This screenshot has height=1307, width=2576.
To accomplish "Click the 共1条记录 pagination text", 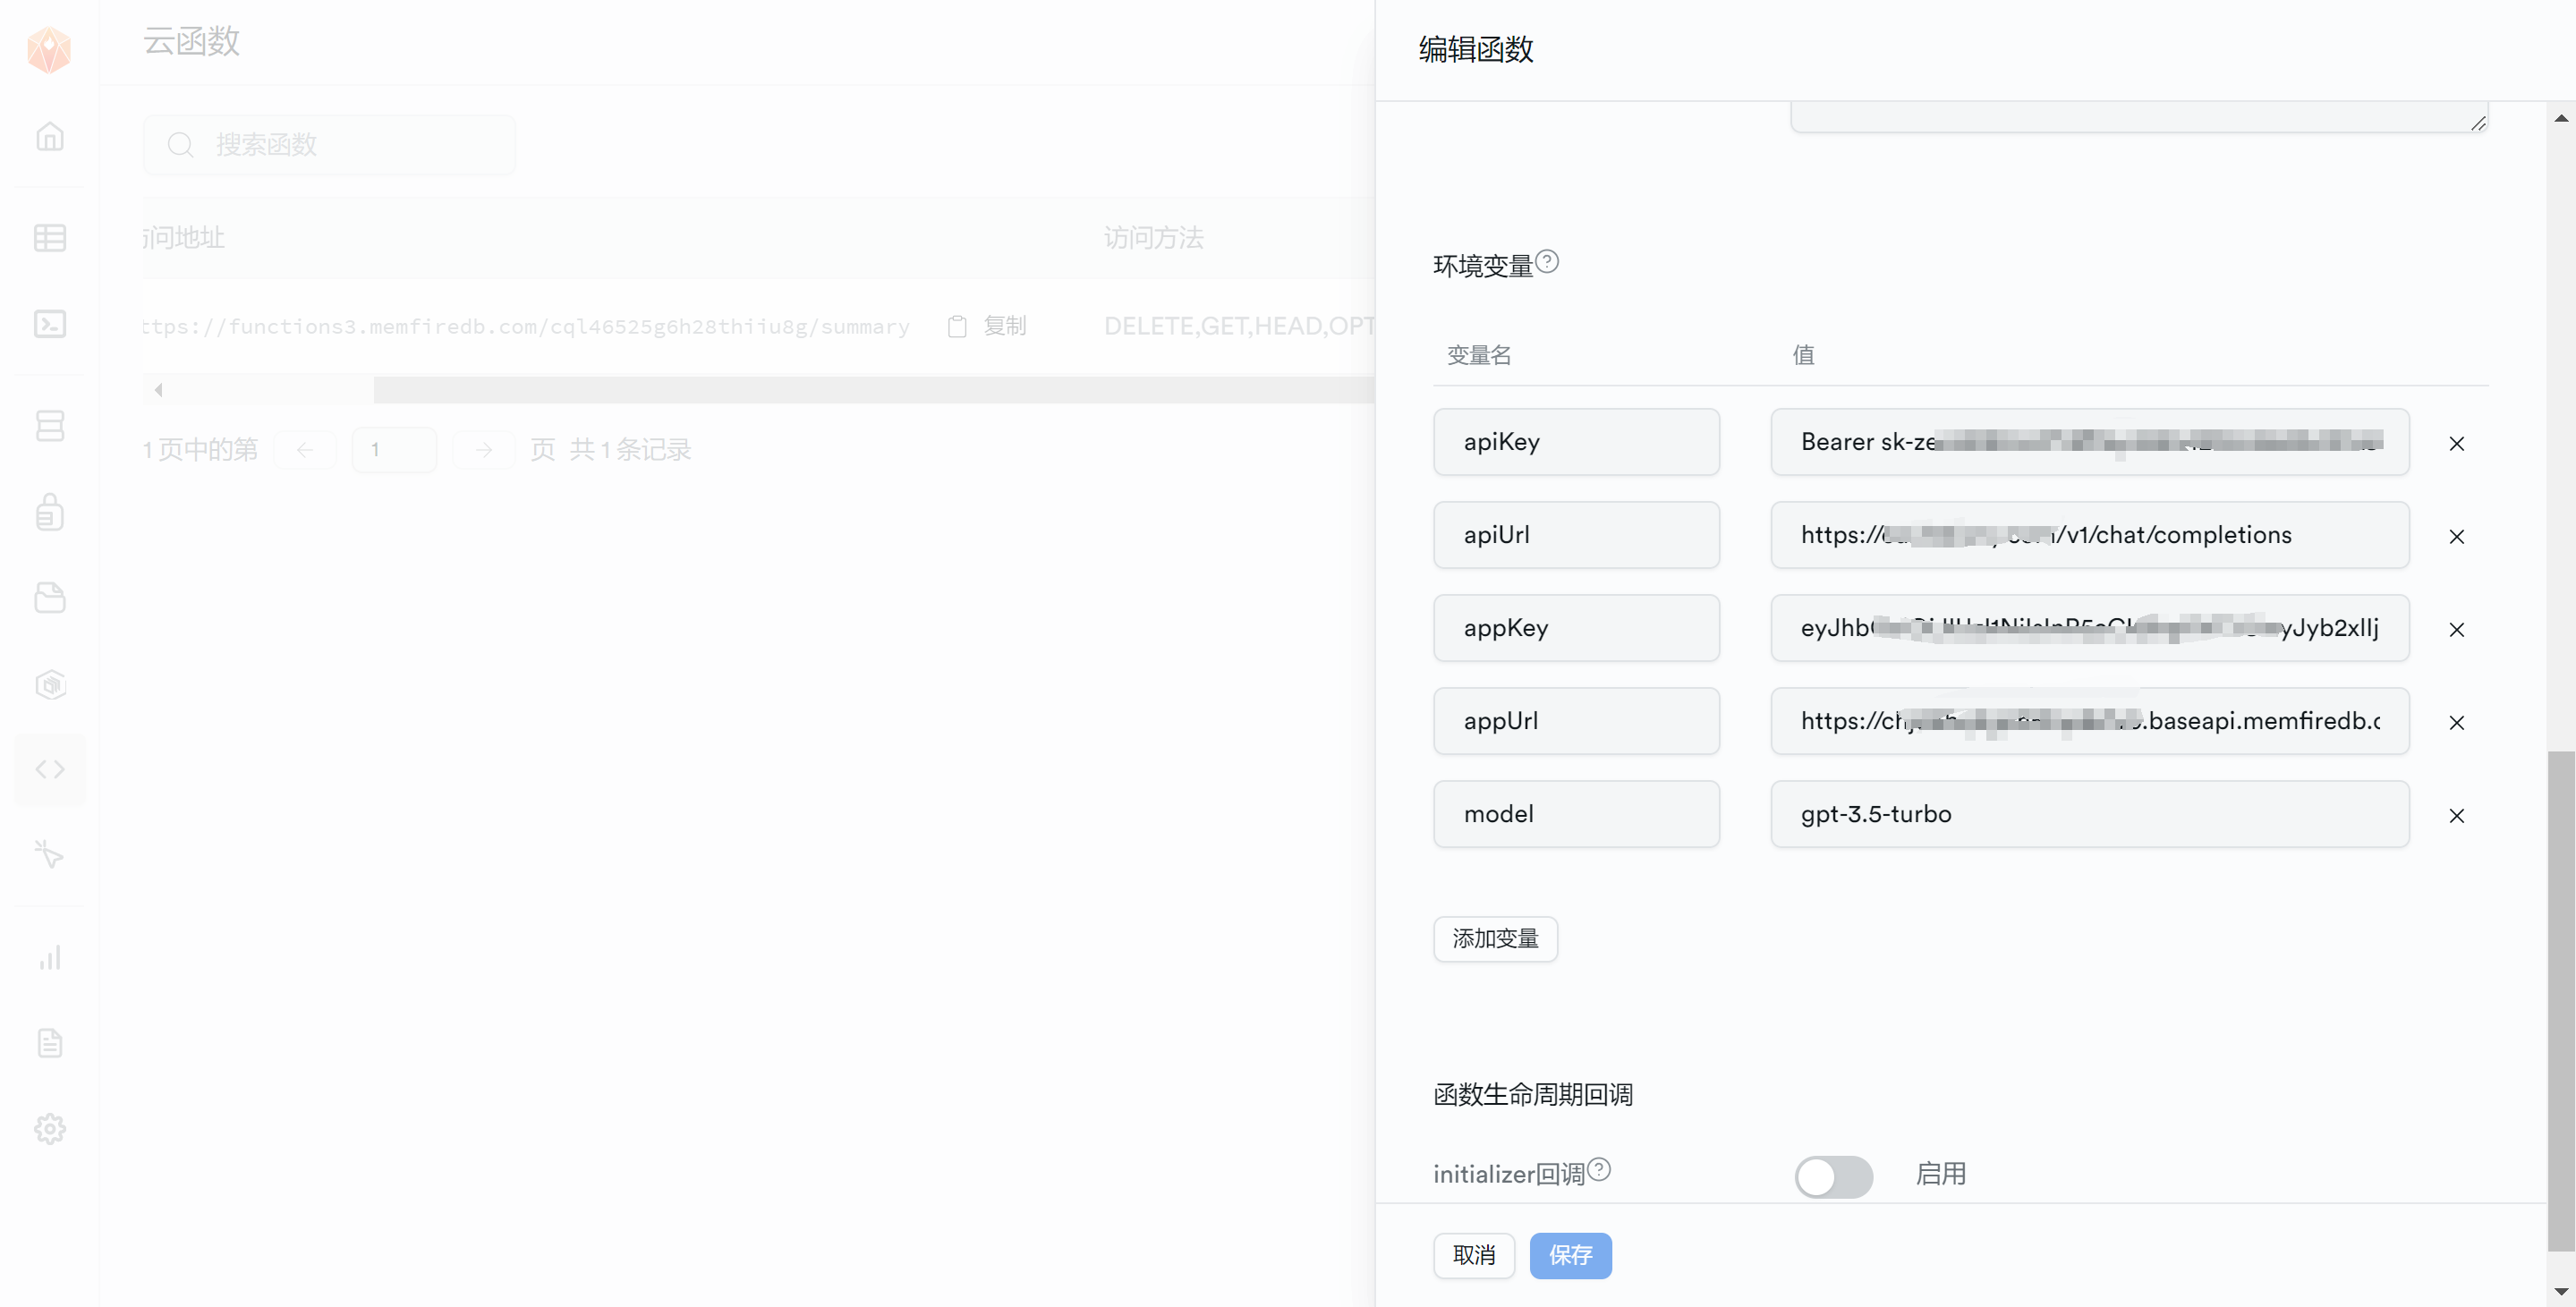I will (630, 450).
